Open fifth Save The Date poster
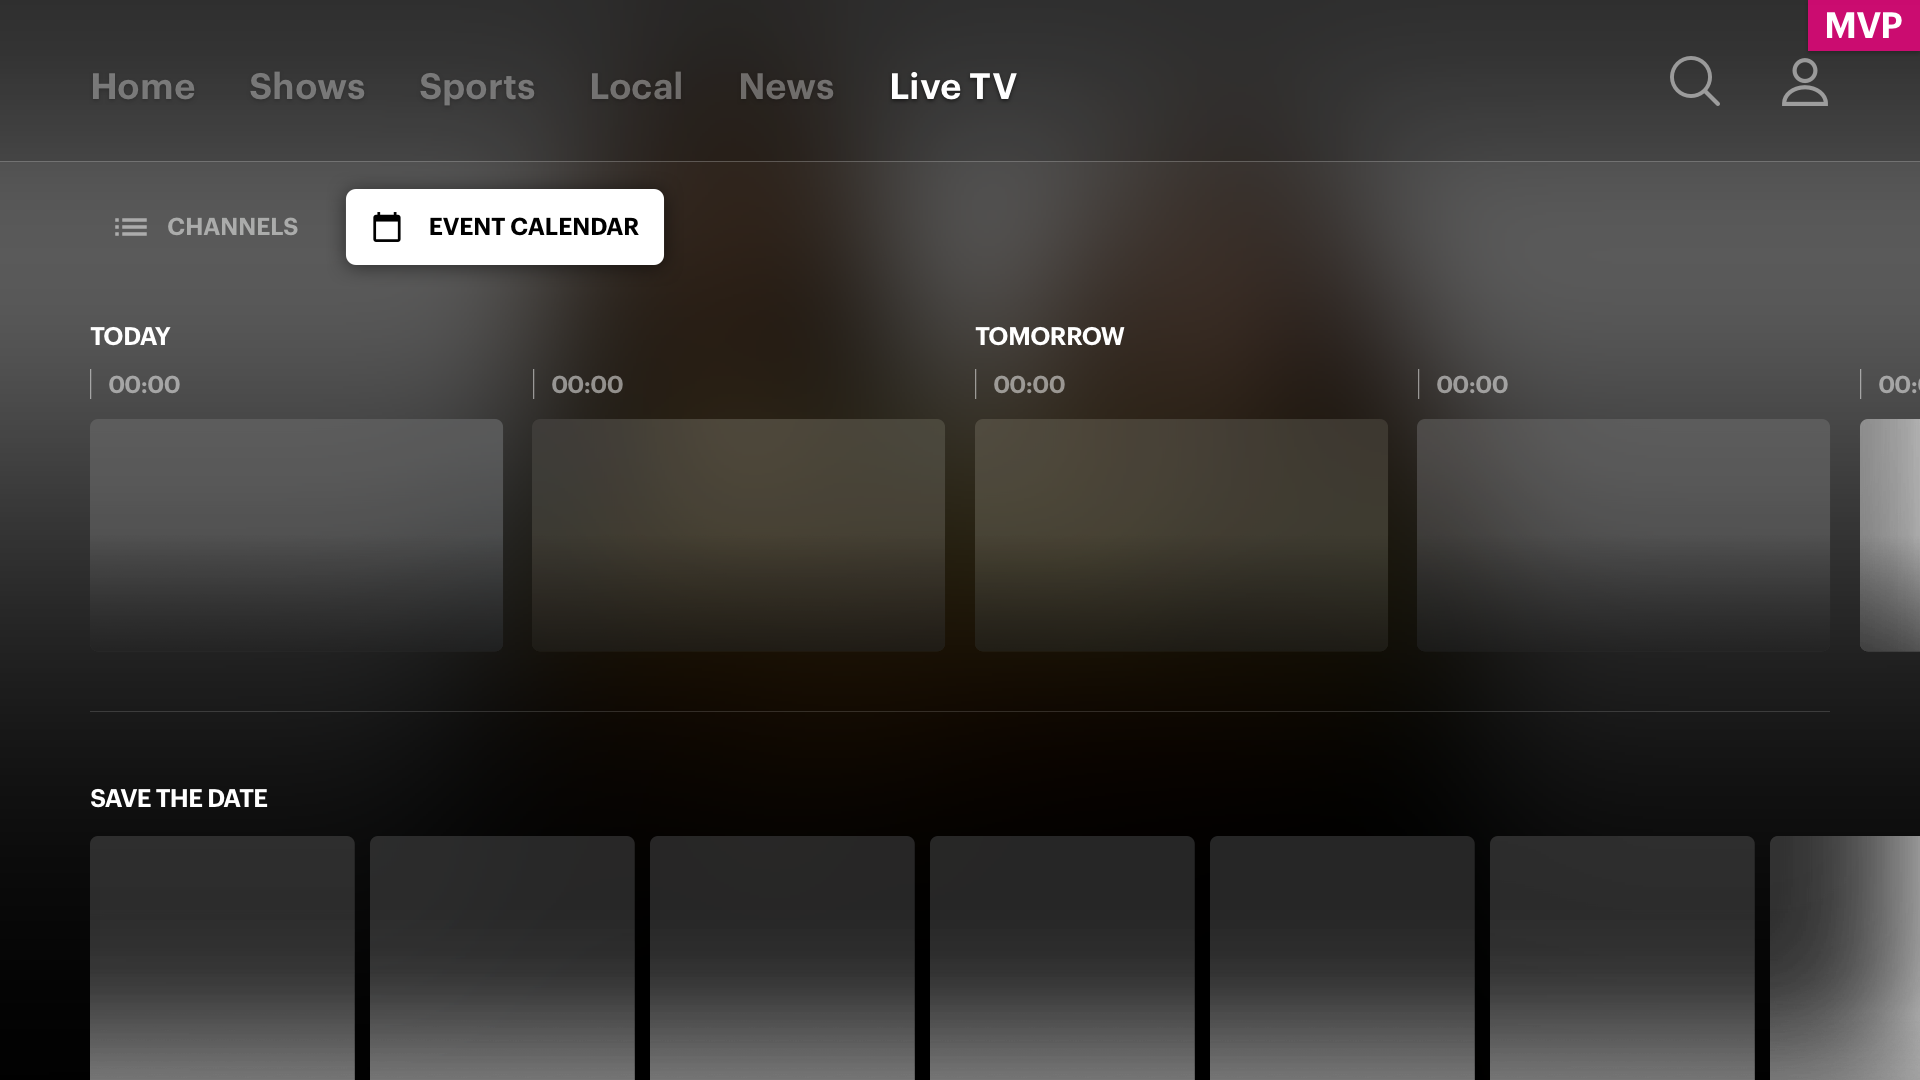This screenshot has width=1920, height=1080. point(1342,958)
